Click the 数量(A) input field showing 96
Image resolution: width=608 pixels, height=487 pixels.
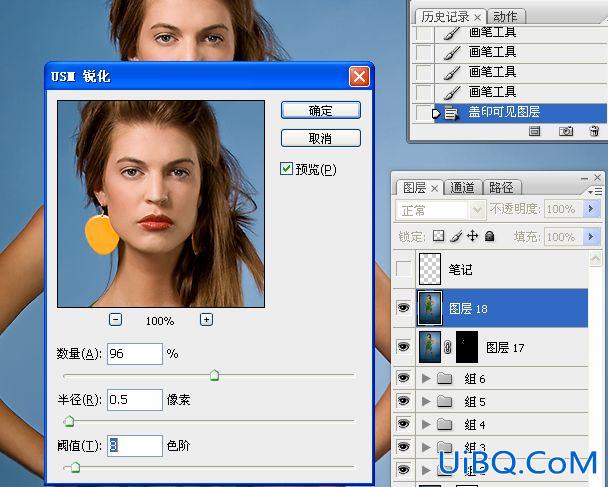pyautogui.click(x=135, y=354)
